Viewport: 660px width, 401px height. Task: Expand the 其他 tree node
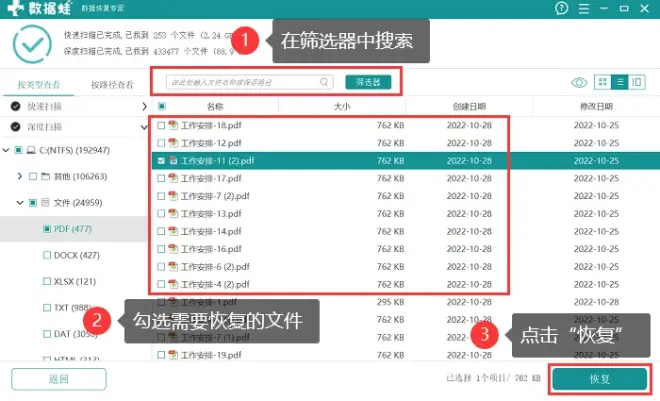(20, 176)
